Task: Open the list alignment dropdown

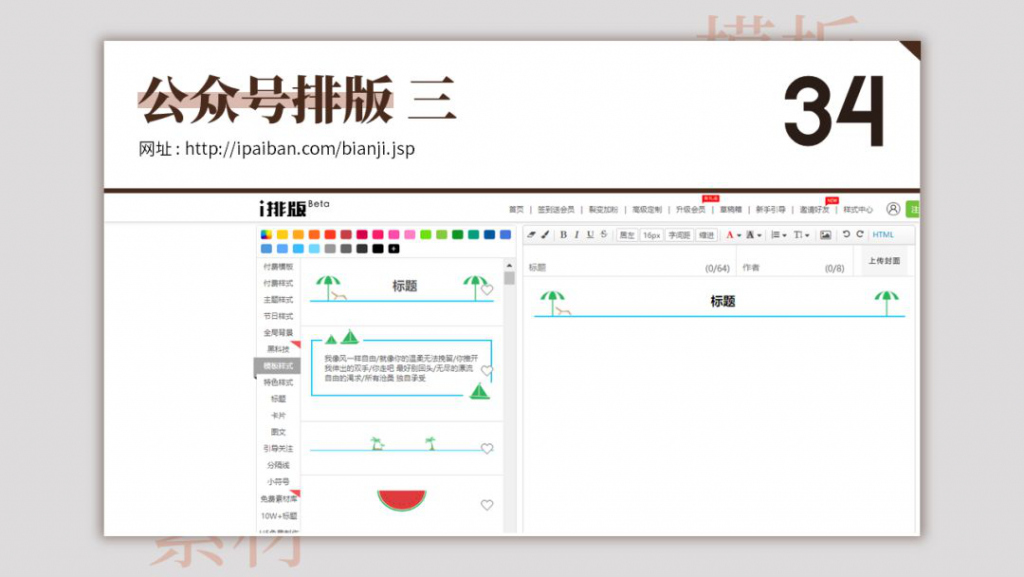Action: tap(778, 236)
